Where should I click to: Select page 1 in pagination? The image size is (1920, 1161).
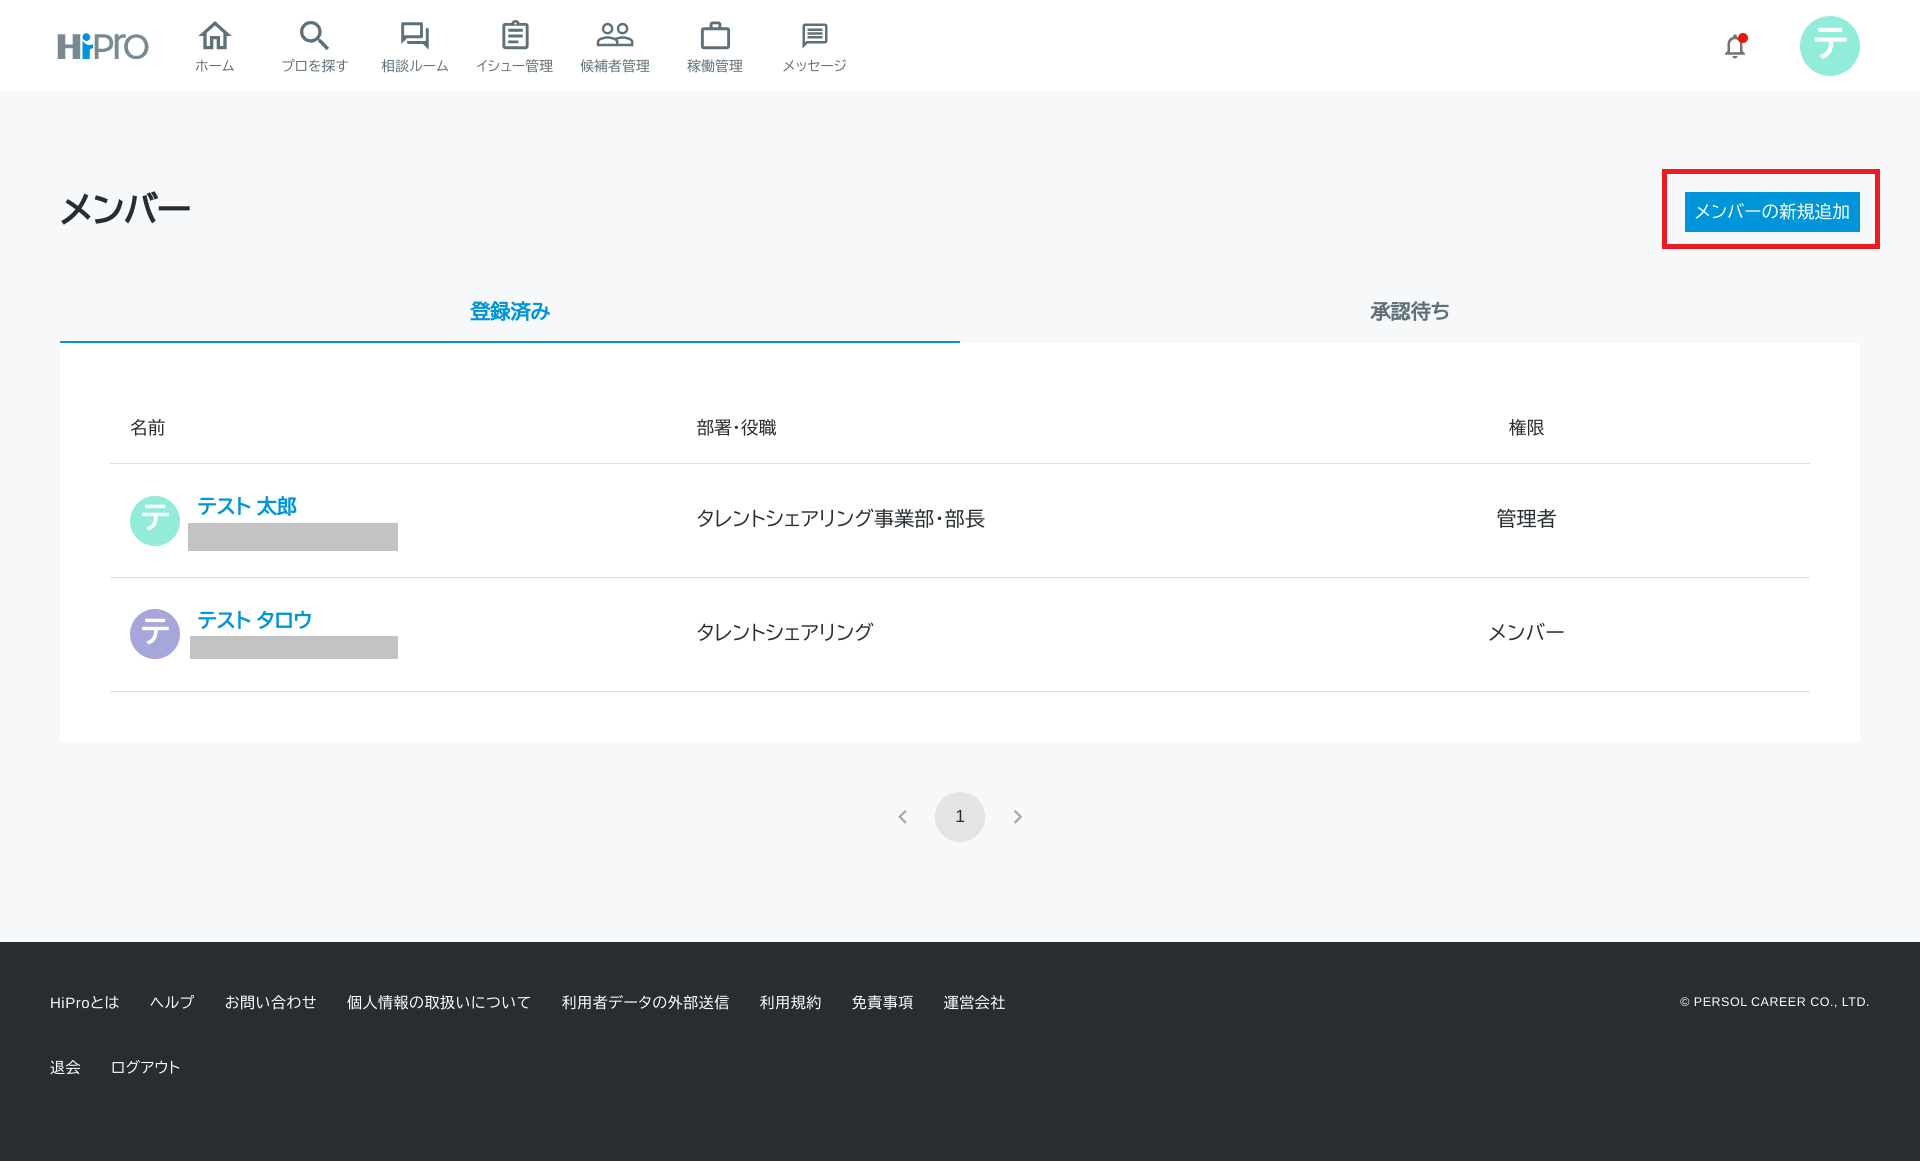[959, 817]
